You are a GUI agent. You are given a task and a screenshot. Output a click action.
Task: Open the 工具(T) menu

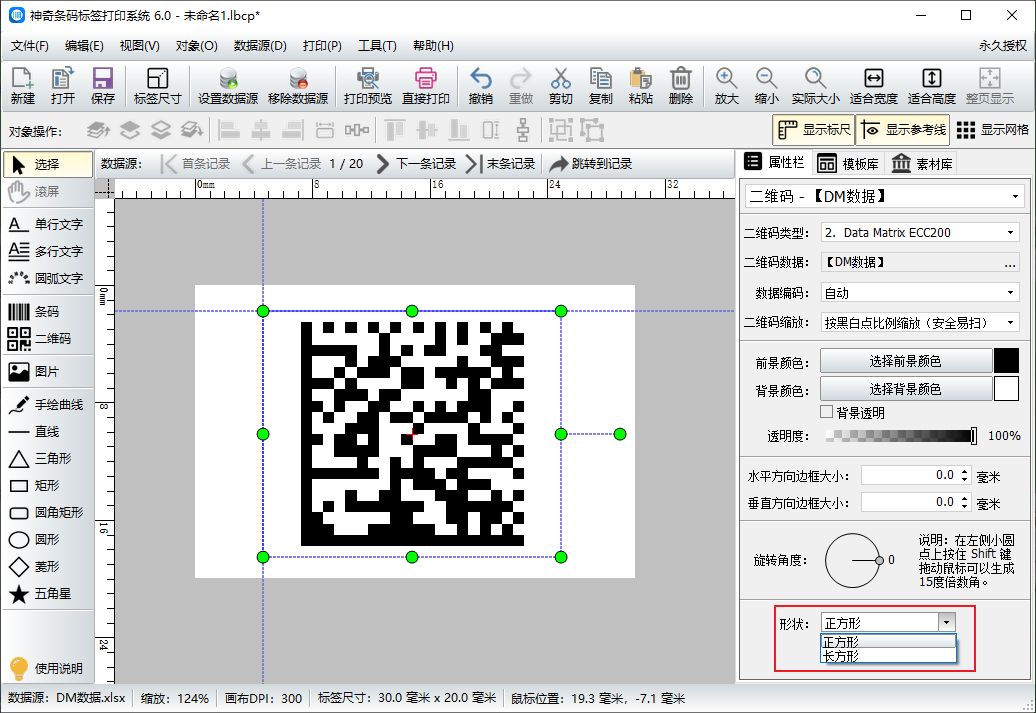tap(377, 46)
